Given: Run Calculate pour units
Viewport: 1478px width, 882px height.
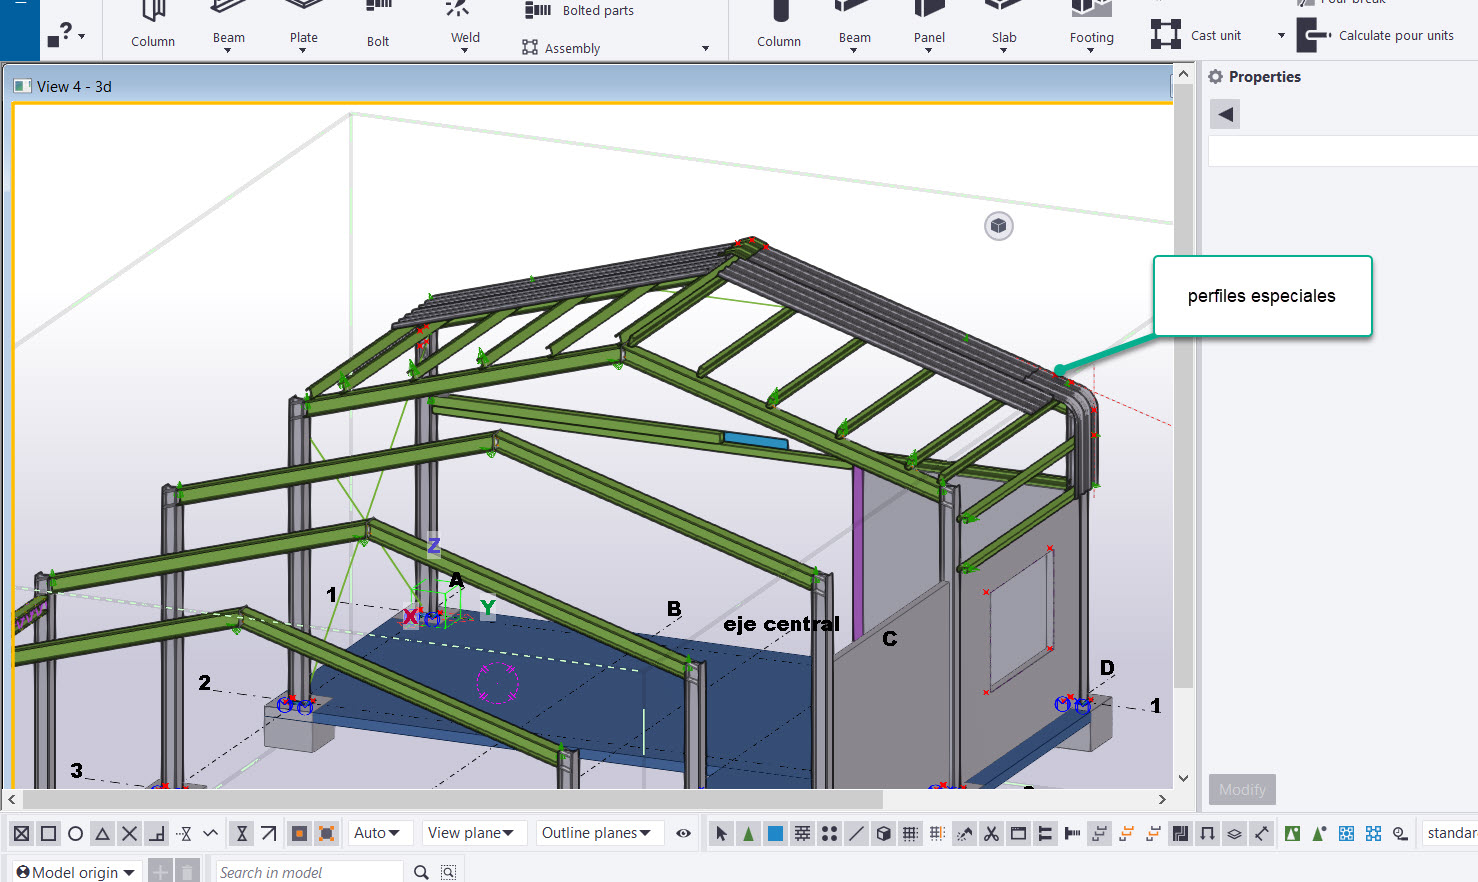Looking at the screenshot, I should point(1376,35).
